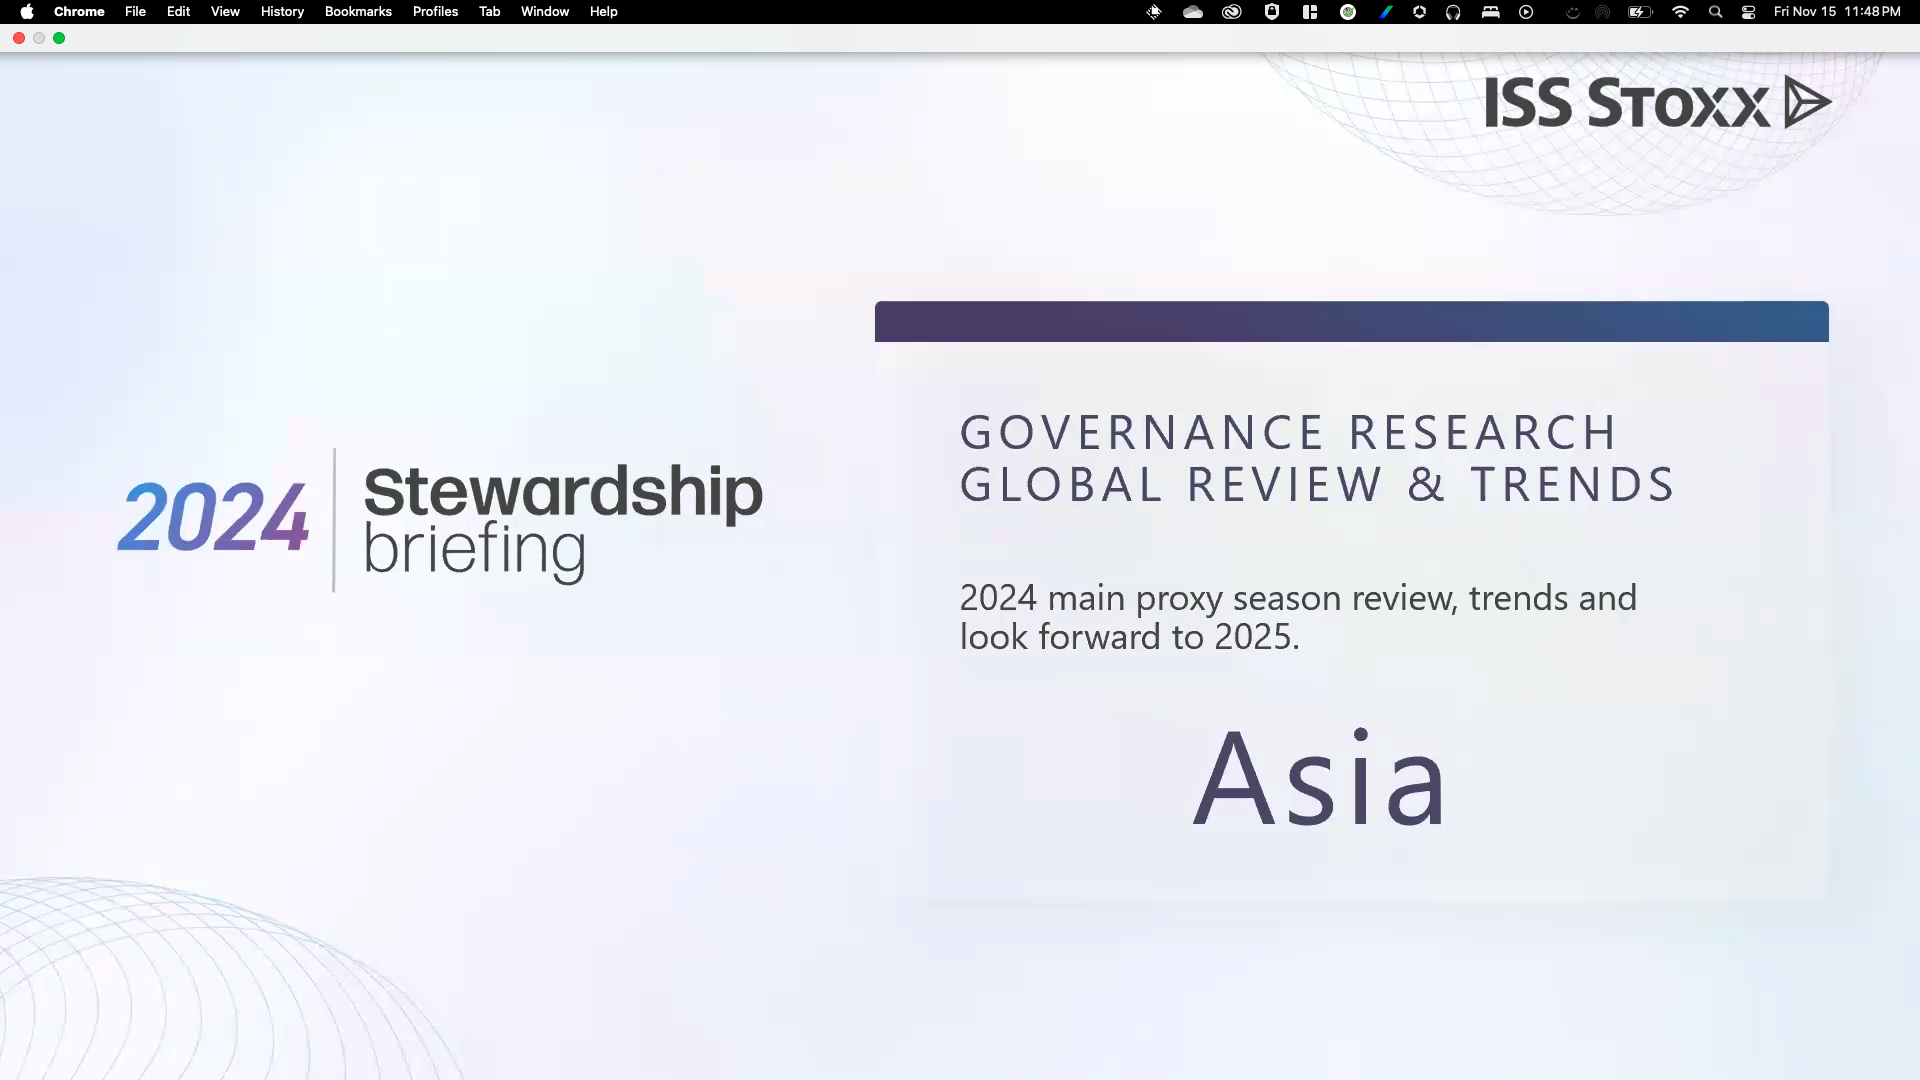Click the screen mirroring rings icon
This screenshot has height=1080, width=1920.
click(x=1601, y=12)
